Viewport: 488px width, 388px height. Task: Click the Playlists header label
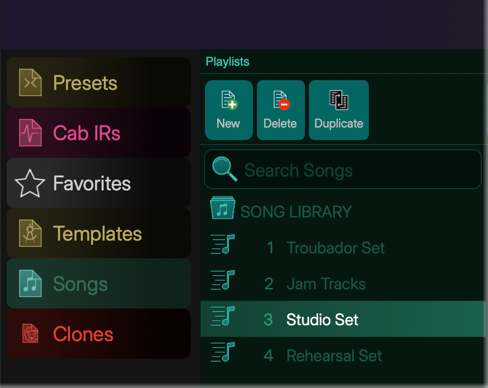[x=227, y=62]
